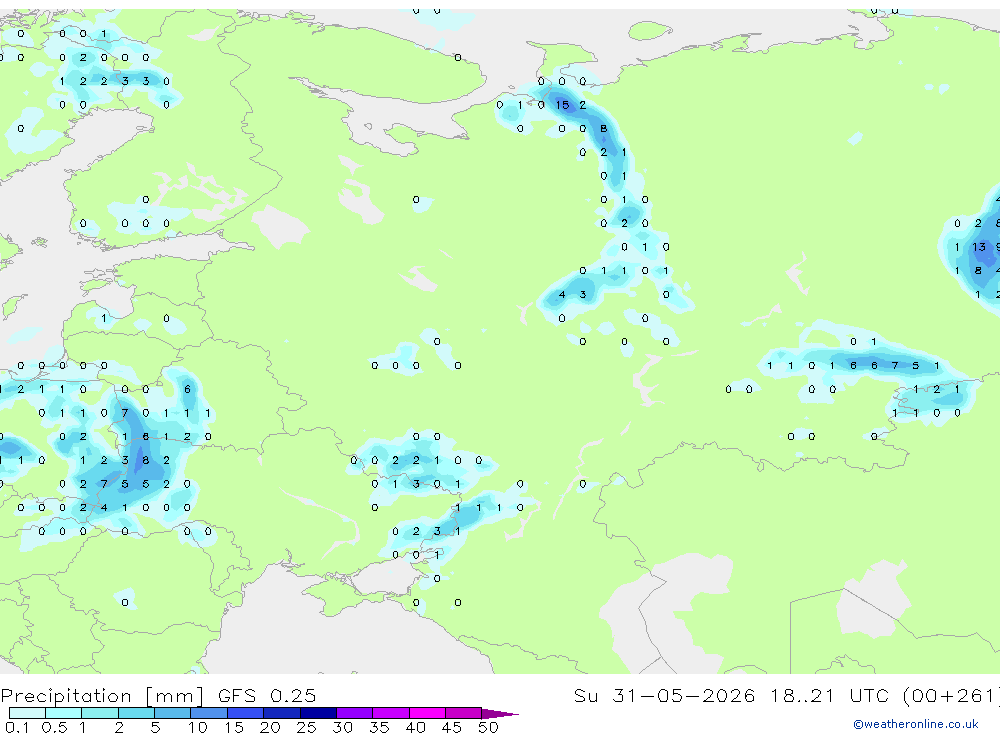The image size is (1000, 733).
Task: Click the legend scale label '20'
Action: pyautogui.click(x=270, y=727)
